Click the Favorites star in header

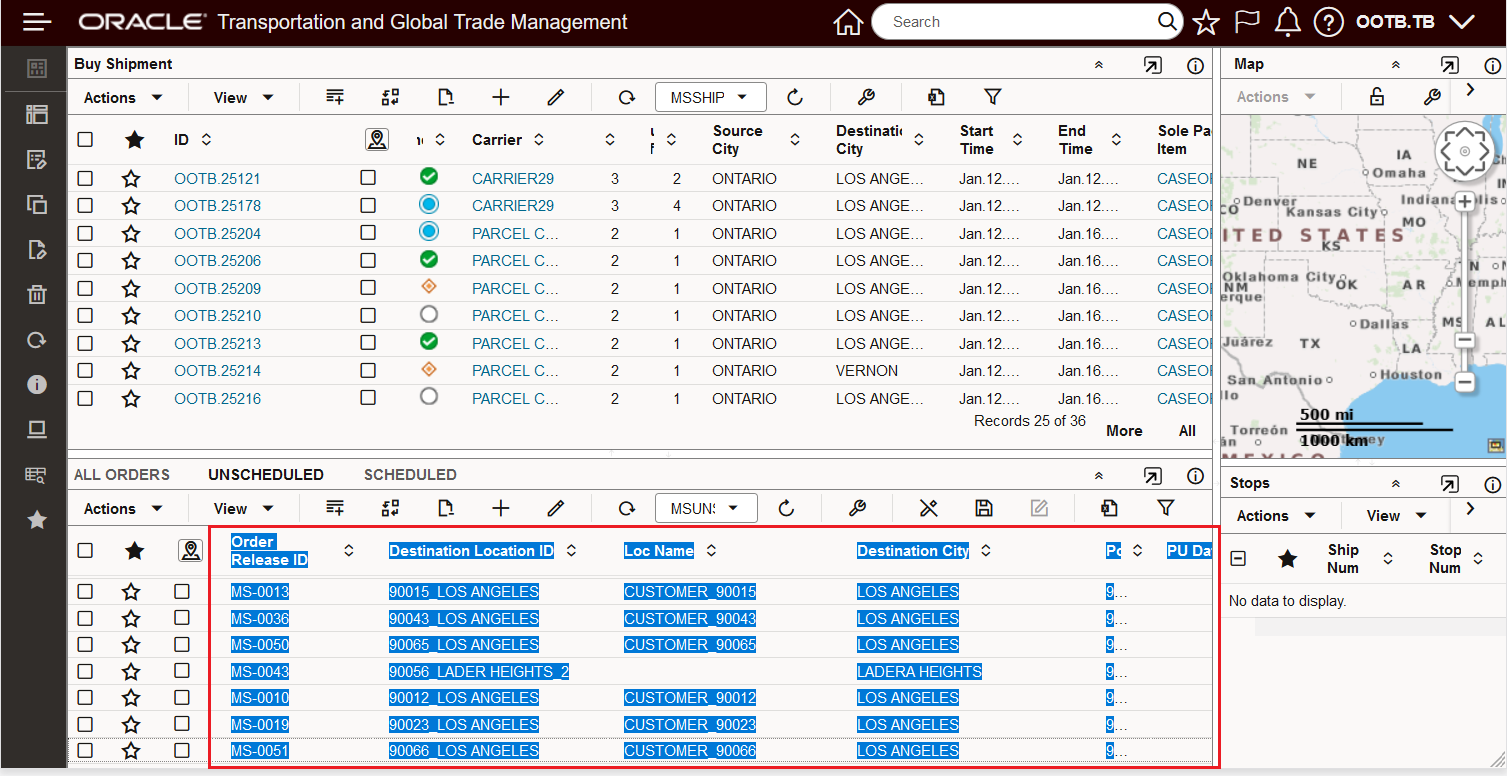(x=1206, y=22)
